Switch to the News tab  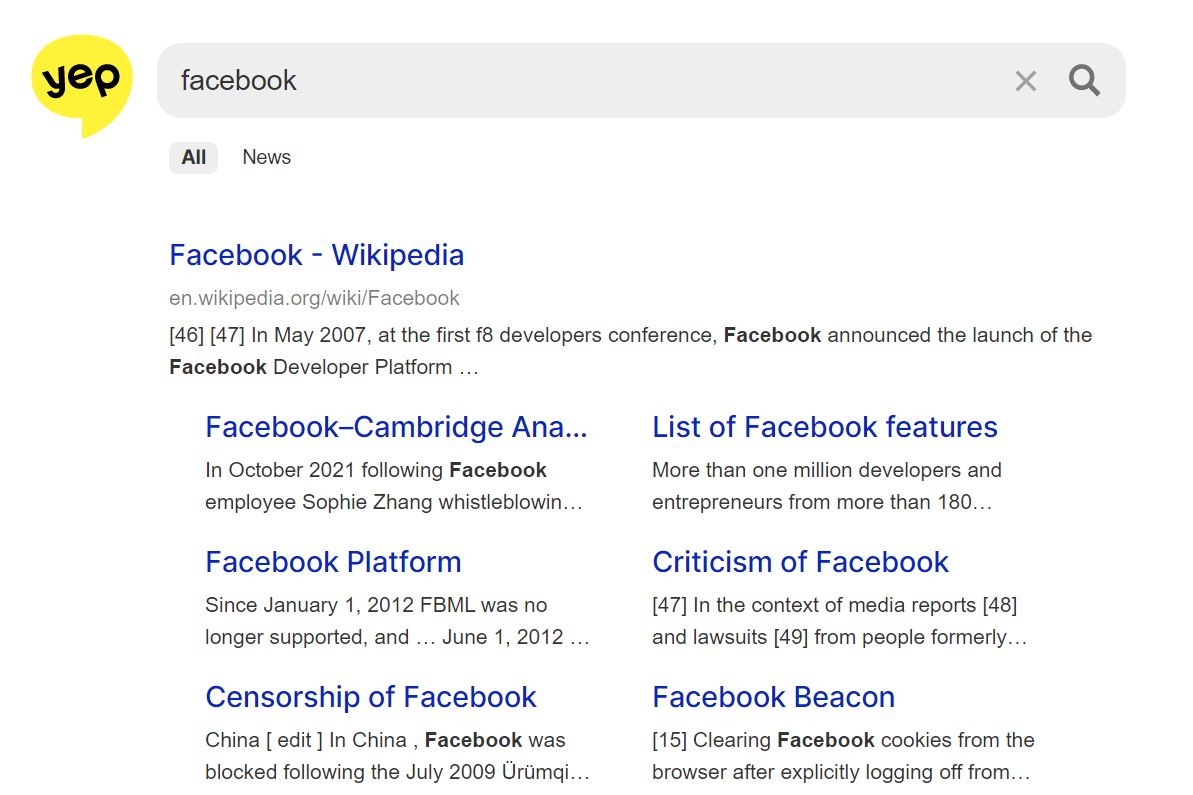coord(266,157)
